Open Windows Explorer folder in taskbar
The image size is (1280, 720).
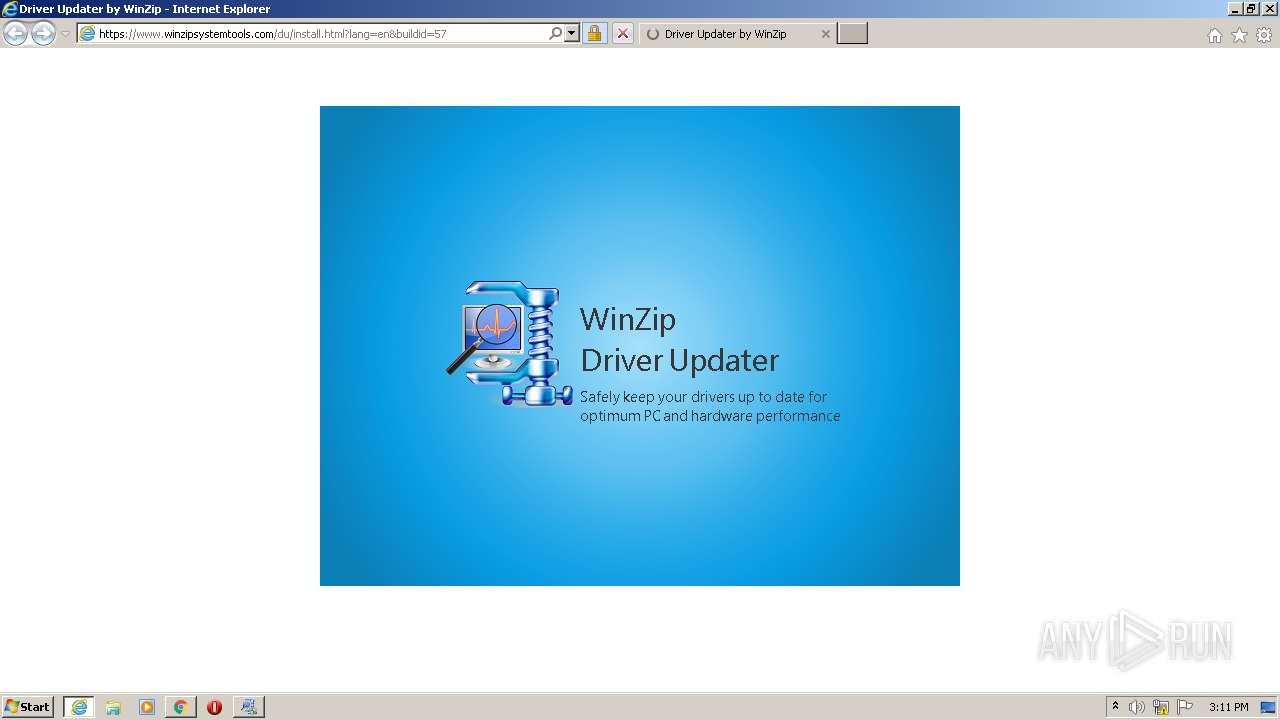point(113,707)
